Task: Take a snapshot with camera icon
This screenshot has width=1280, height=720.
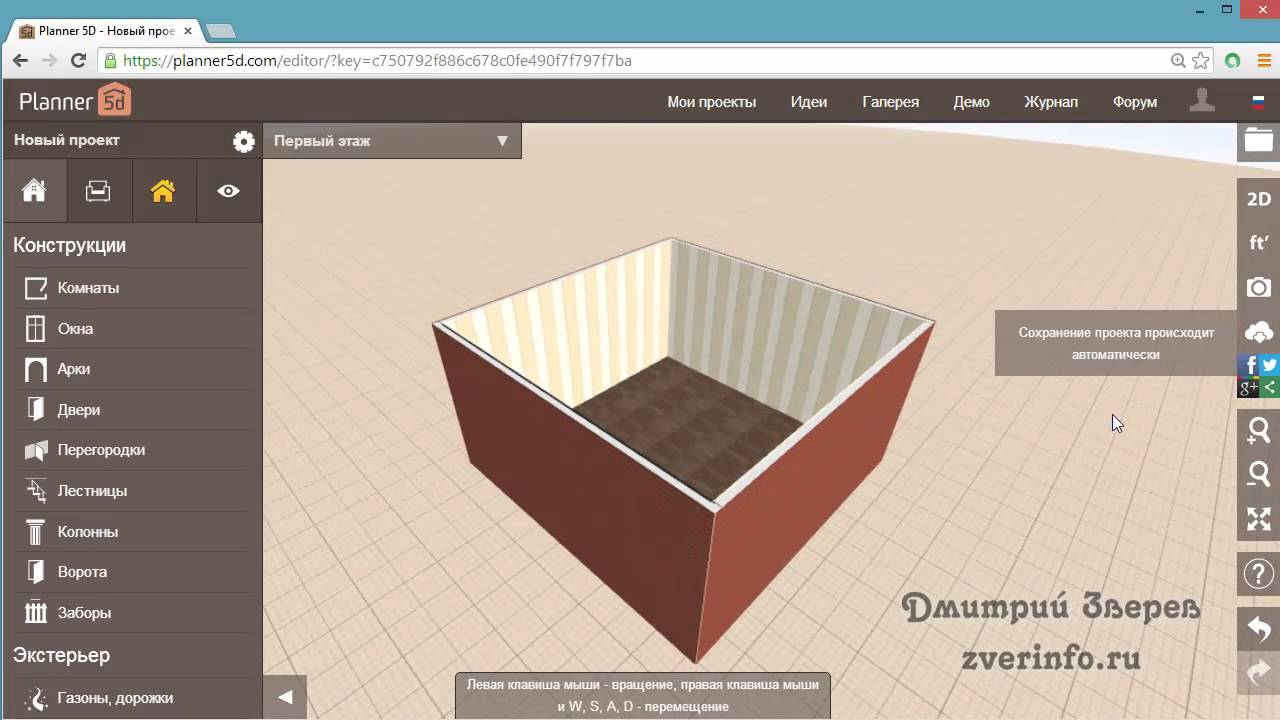Action: point(1259,288)
